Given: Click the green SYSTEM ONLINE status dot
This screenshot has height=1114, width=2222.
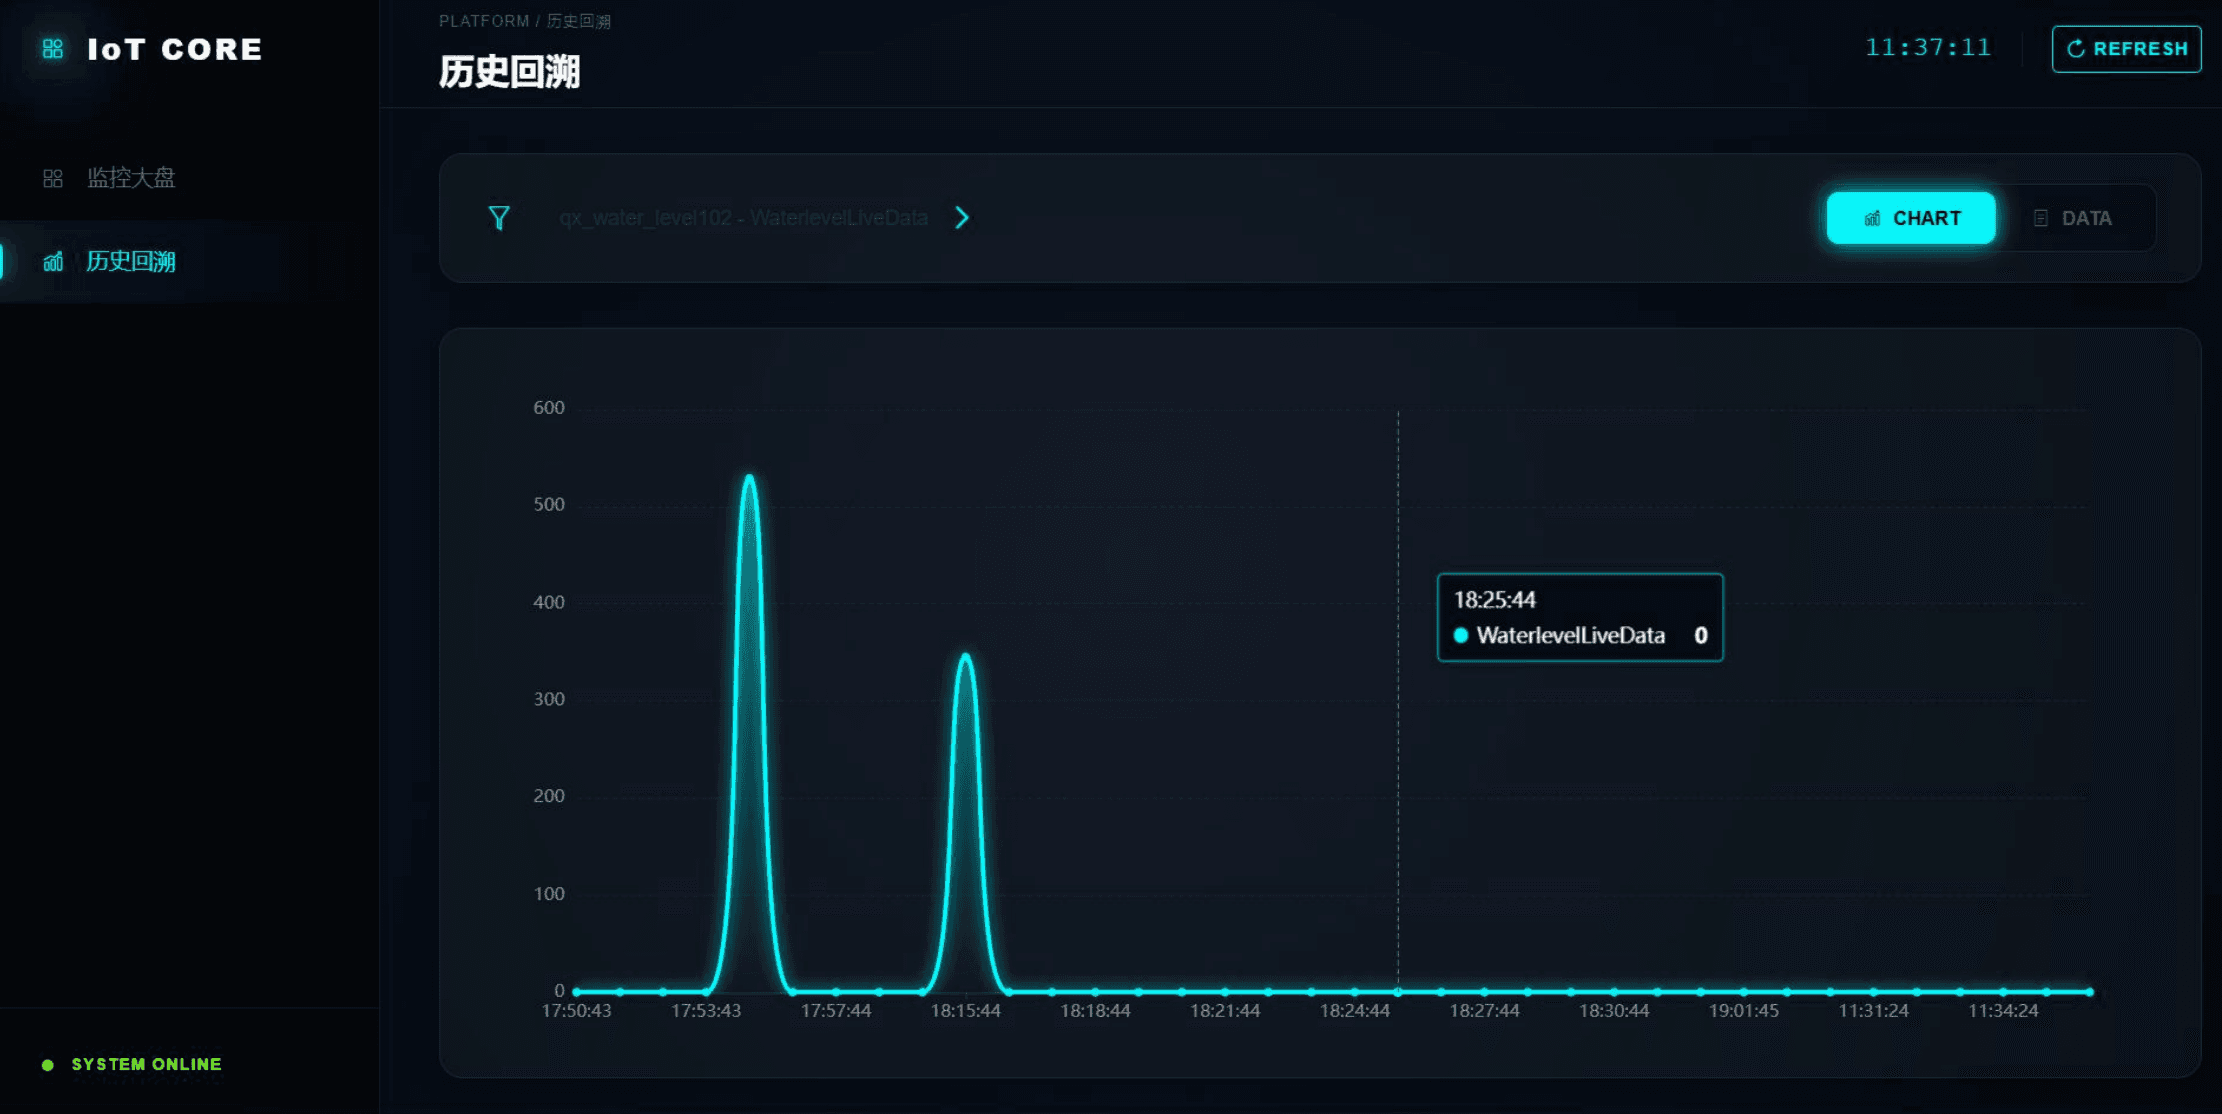Looking at the screenshot, I should coord(47,1065).
